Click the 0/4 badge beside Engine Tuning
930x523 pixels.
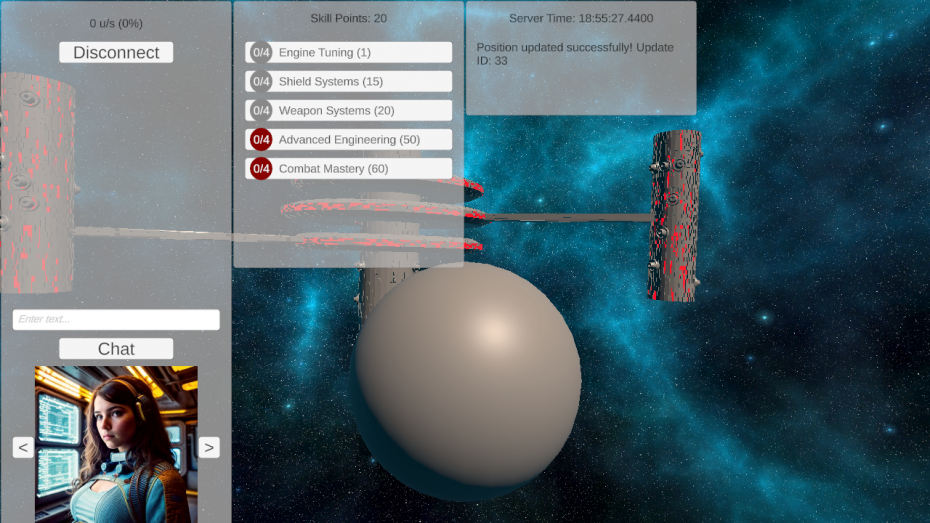pos(261,52)
